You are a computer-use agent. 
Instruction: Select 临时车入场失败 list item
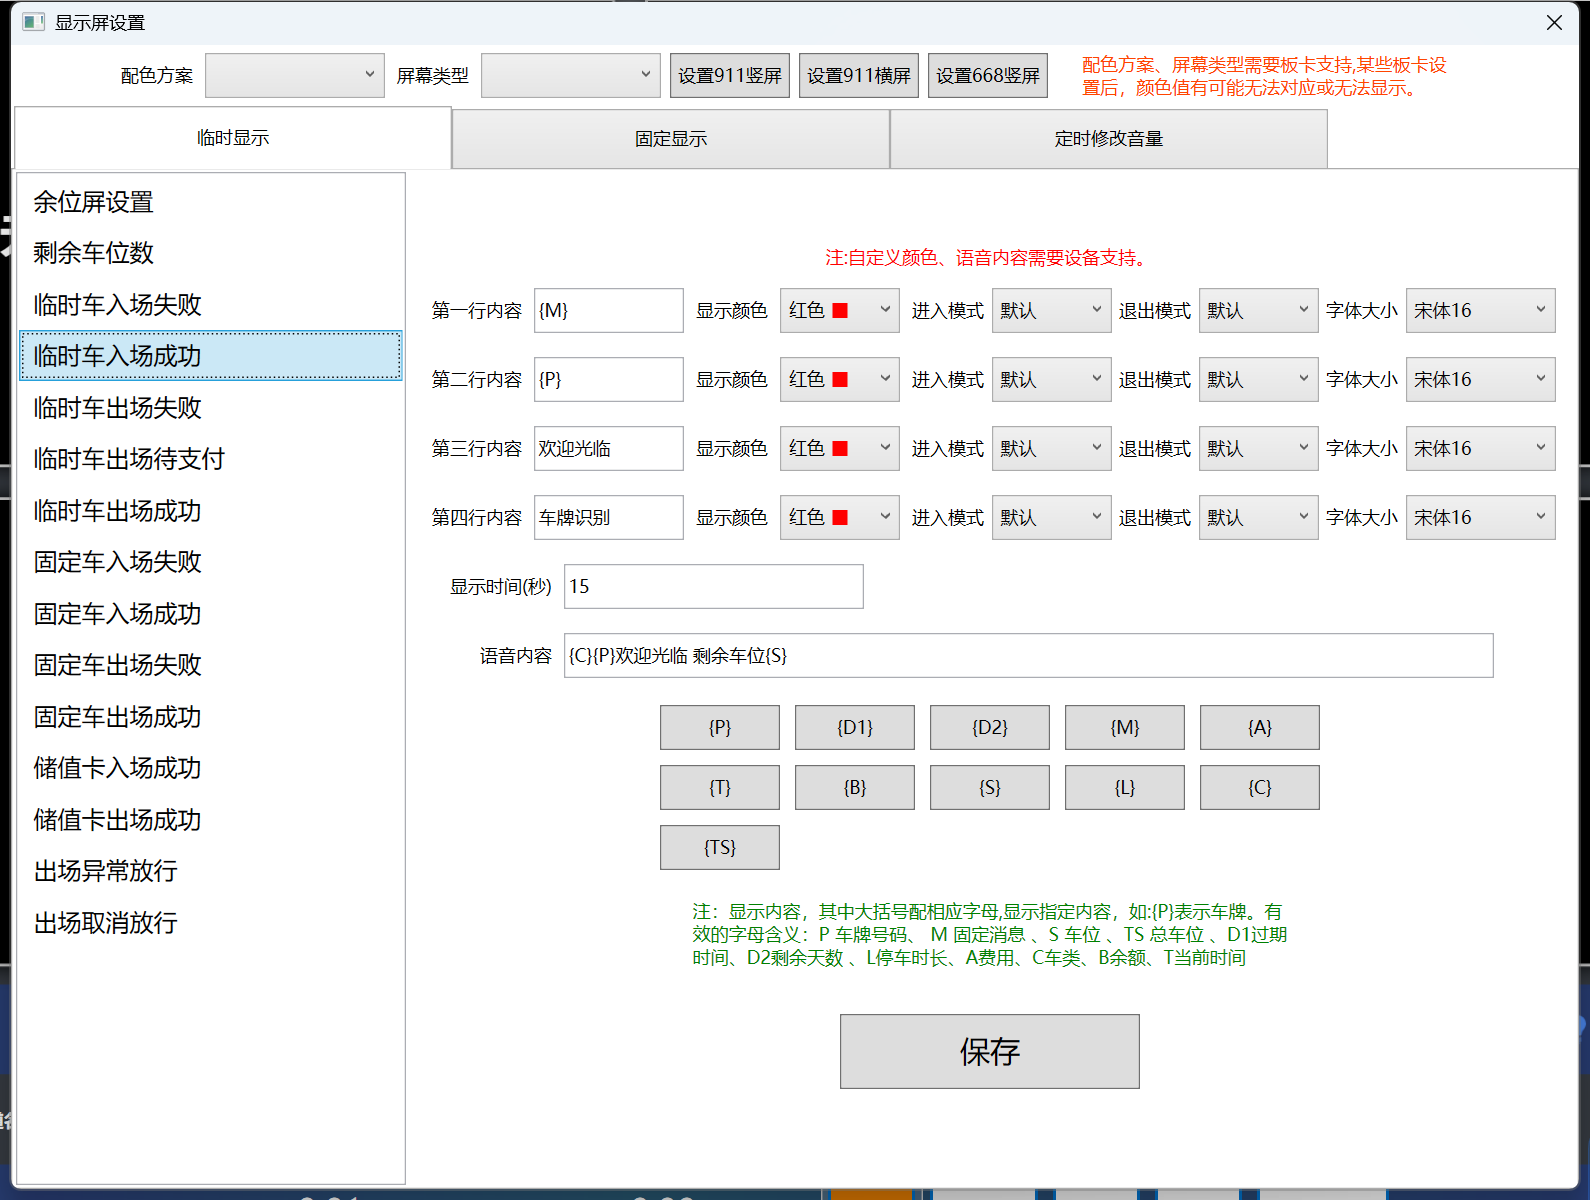(211, 305)
